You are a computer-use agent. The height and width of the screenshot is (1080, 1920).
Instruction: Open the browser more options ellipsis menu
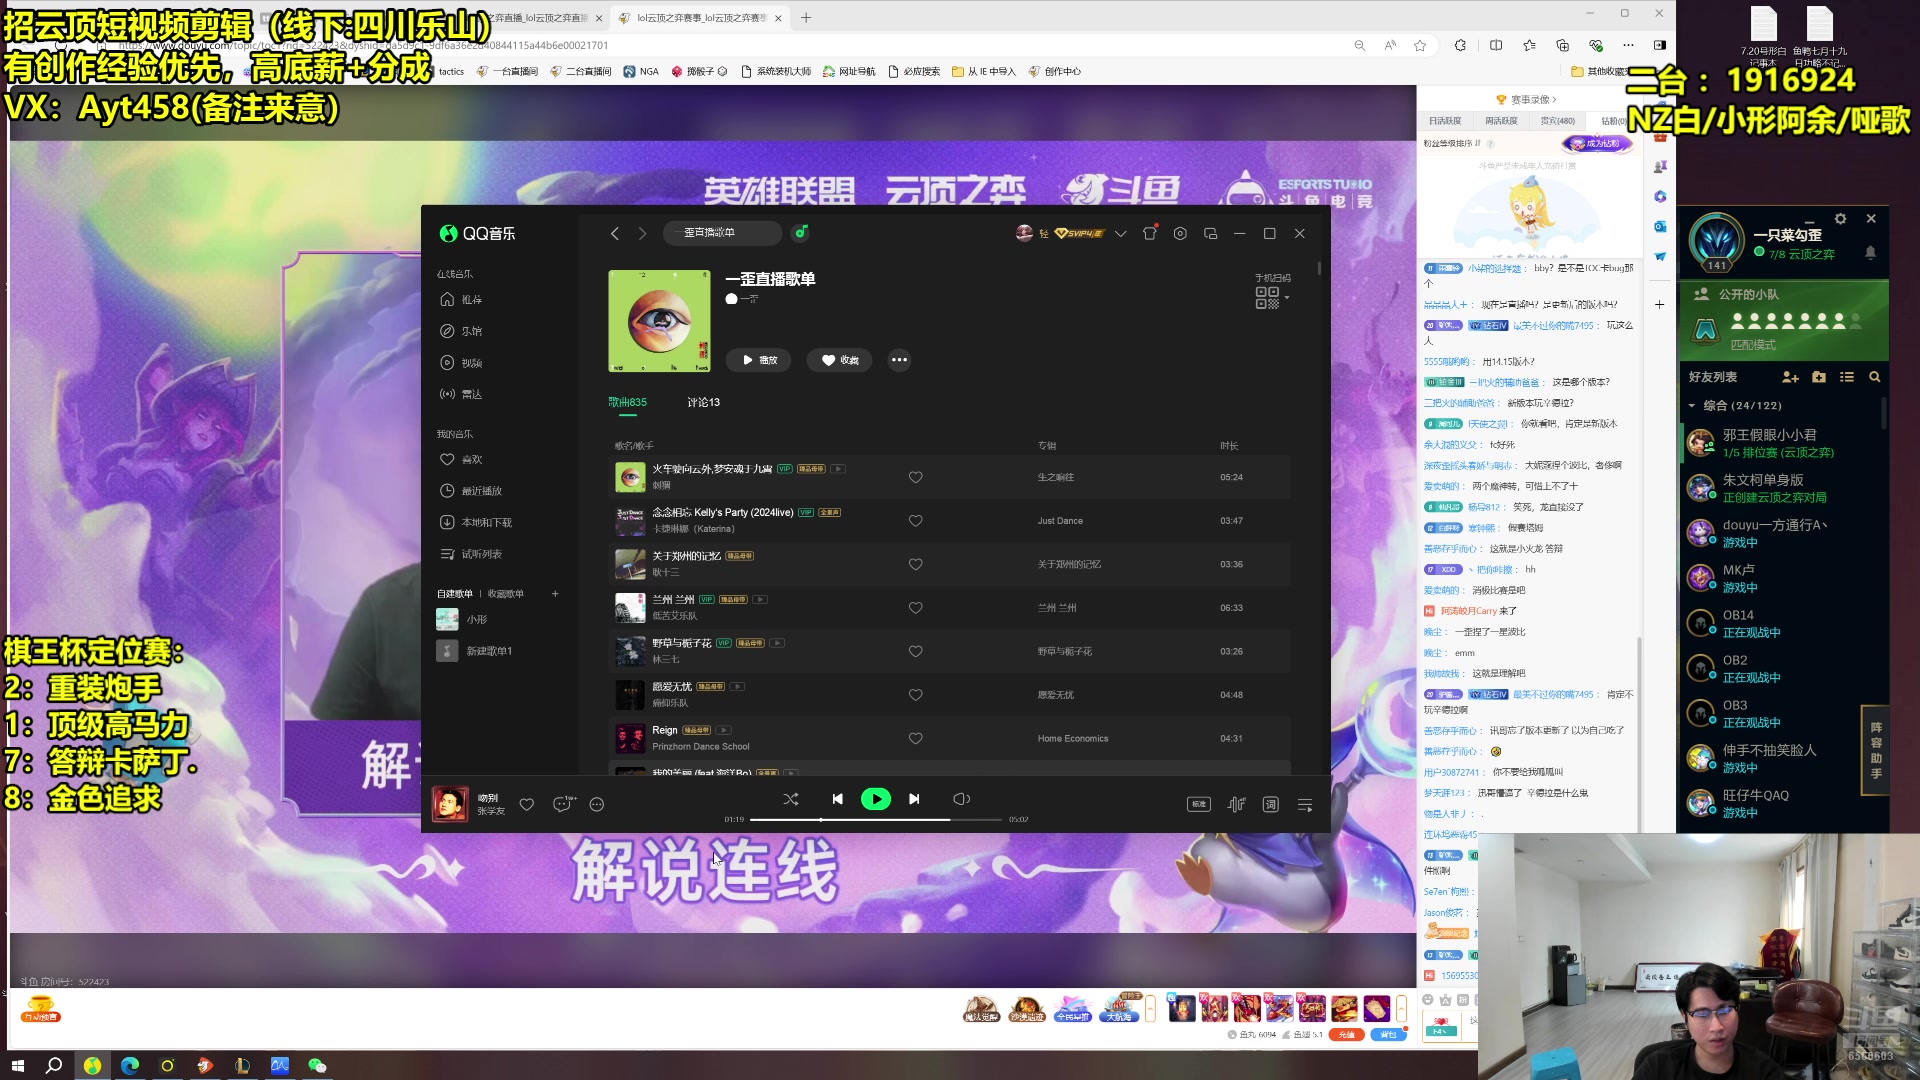point(1628,45)
